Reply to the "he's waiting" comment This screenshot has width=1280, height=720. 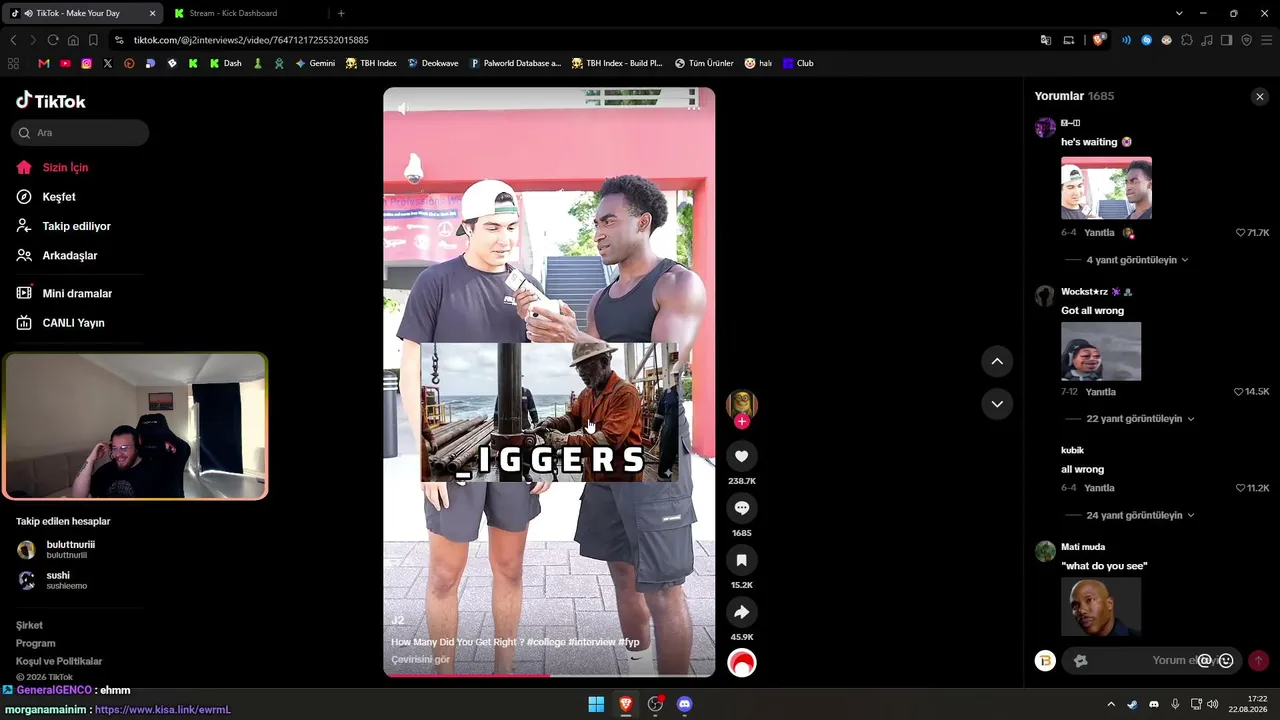(1099, 233)
